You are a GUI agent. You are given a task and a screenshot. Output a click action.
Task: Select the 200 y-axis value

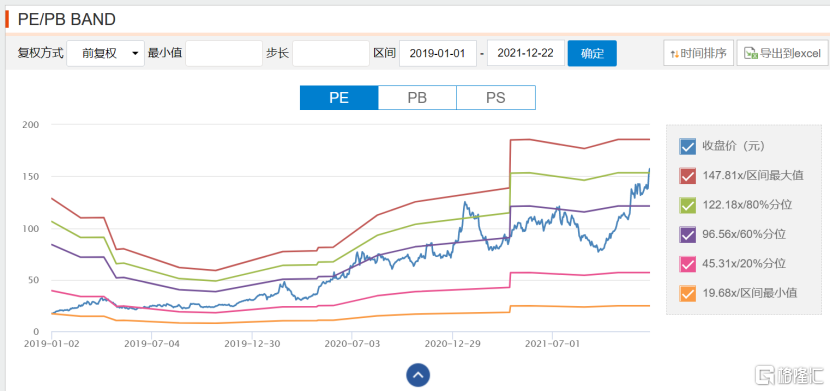(x=30, y=124)
